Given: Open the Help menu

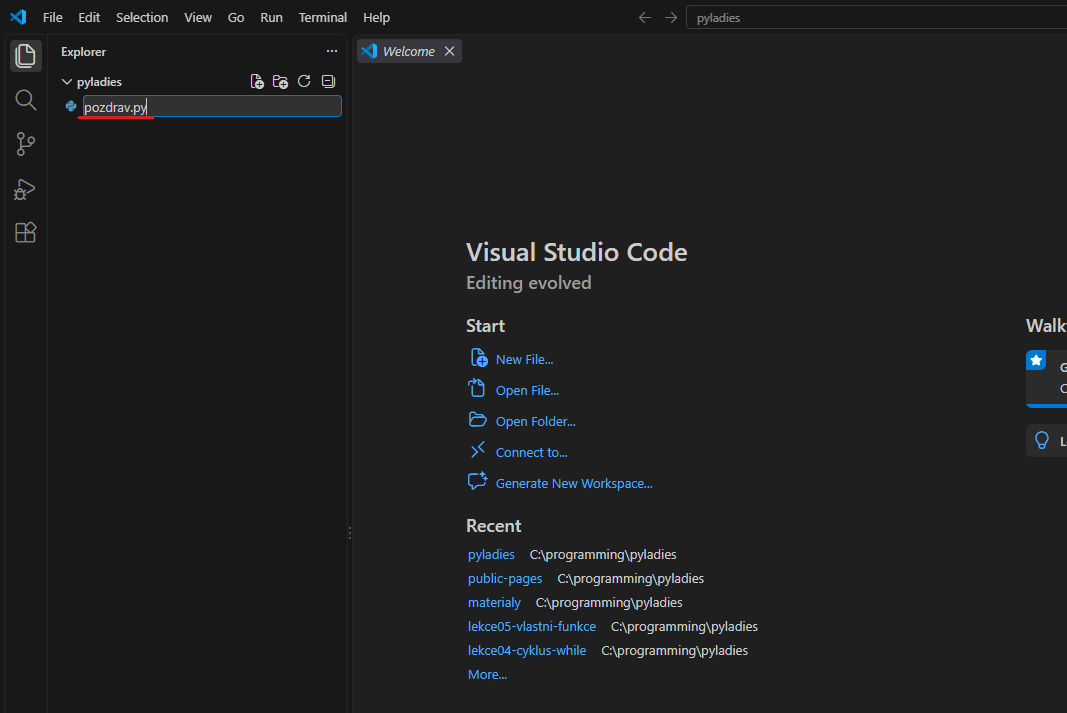Looking at the screenshot, I should 376,18.
